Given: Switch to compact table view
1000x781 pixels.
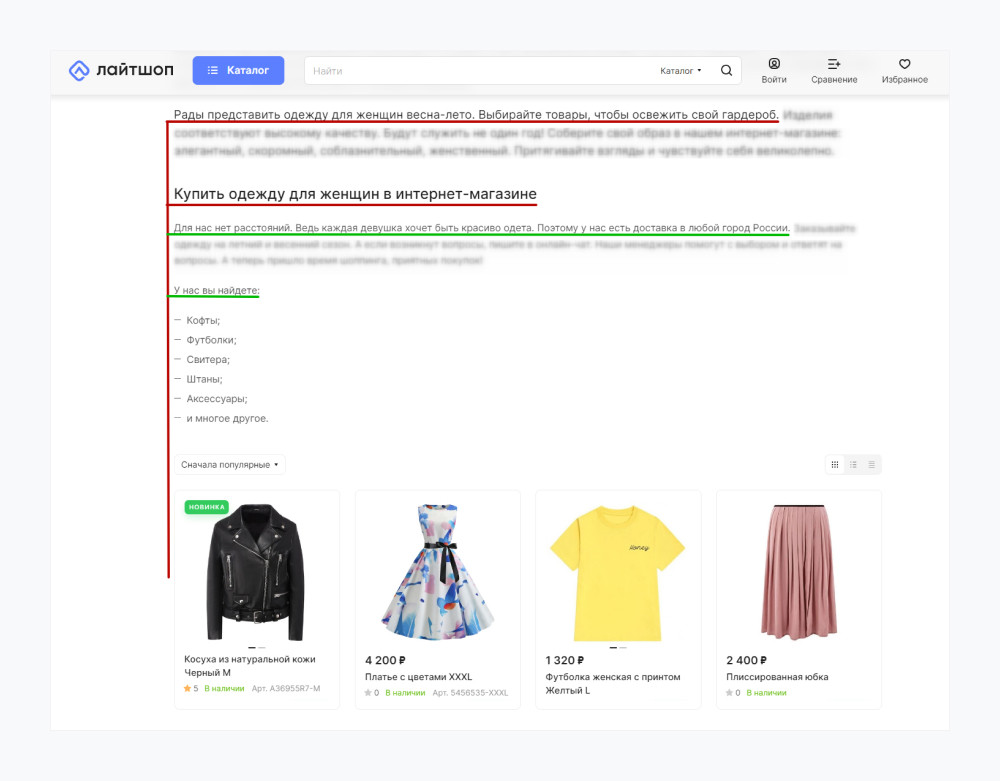Looking at the screenshot, I should tap(871, 465).
